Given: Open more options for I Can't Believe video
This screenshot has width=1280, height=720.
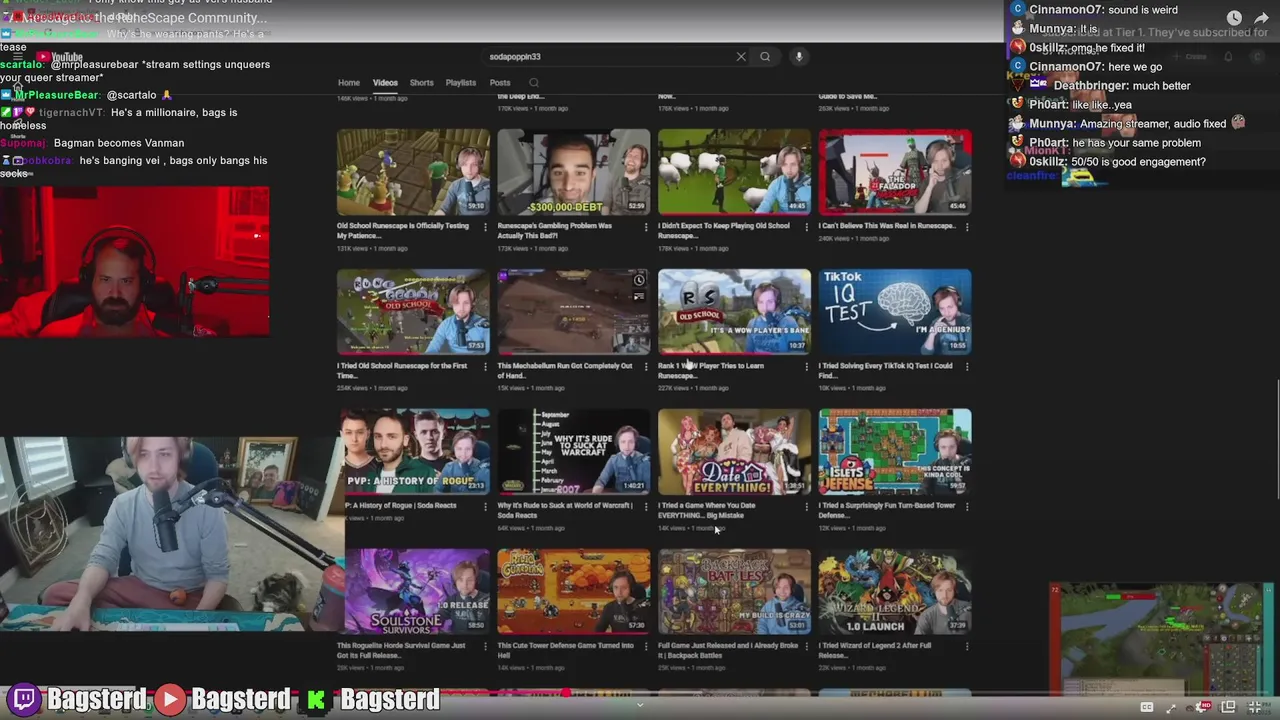Looking at the screenshot, I should pyautogui.click(x=967, y=227).
